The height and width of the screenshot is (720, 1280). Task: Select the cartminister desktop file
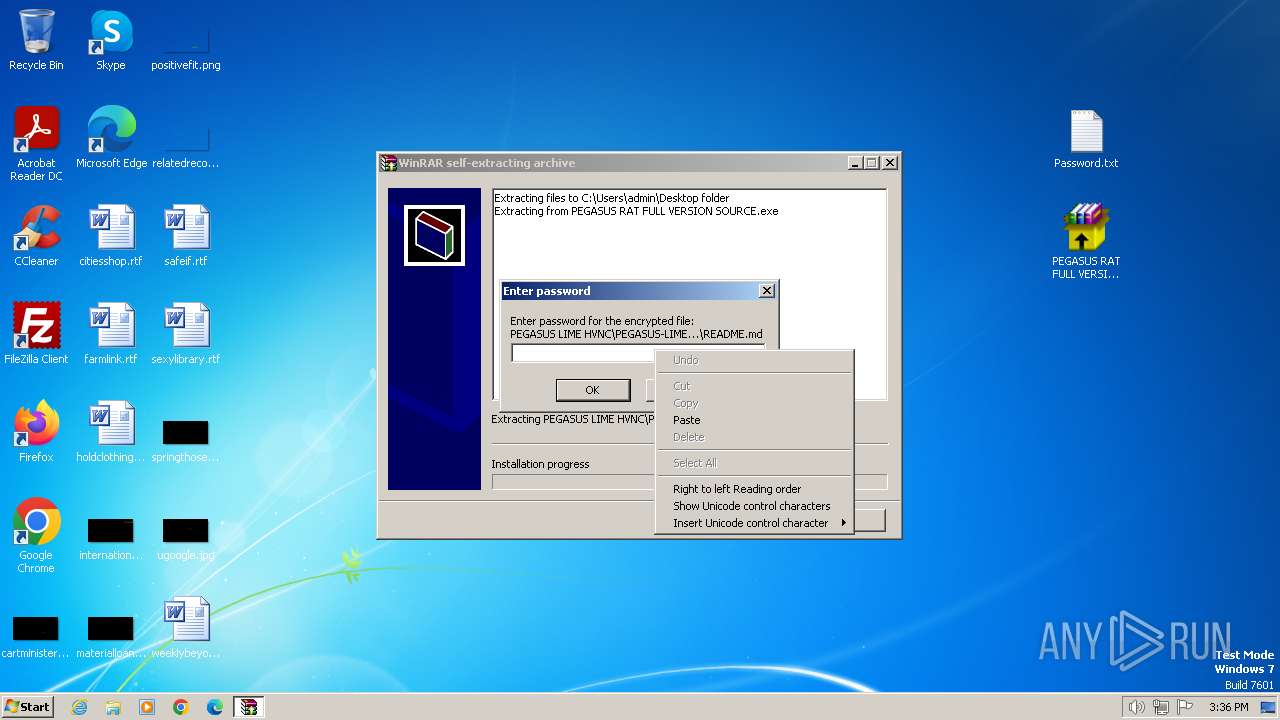(x=36, y=635)
